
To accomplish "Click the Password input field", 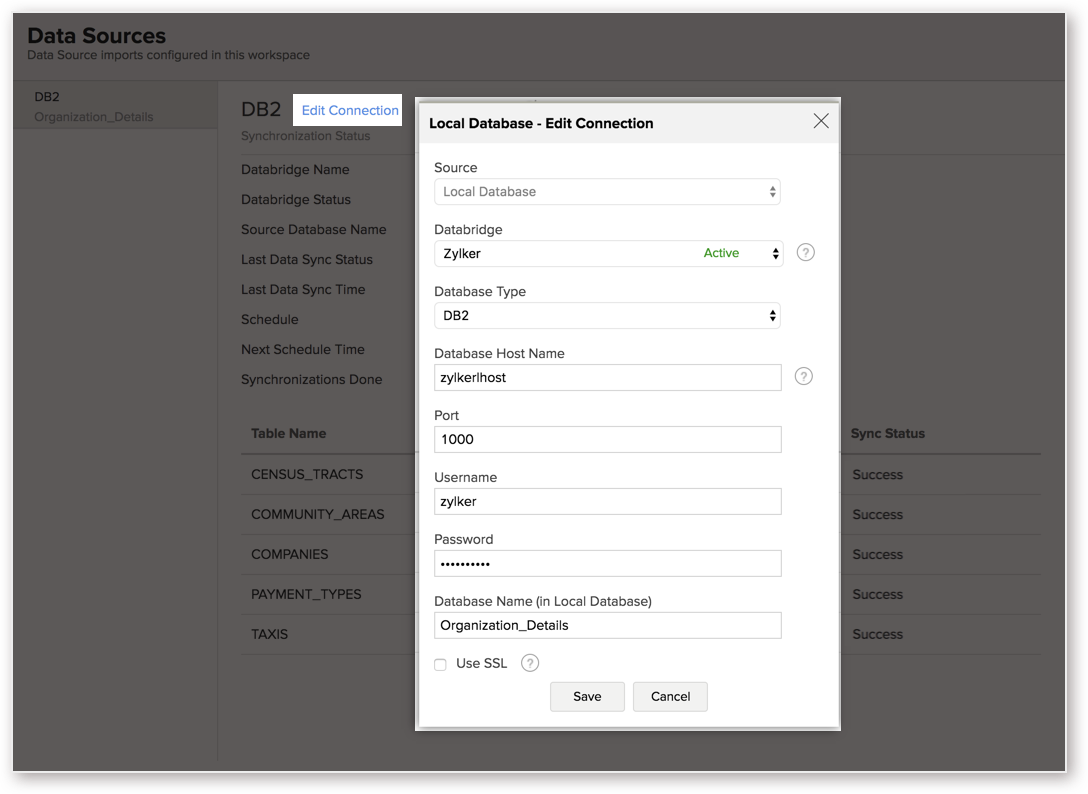I will 608,564.
